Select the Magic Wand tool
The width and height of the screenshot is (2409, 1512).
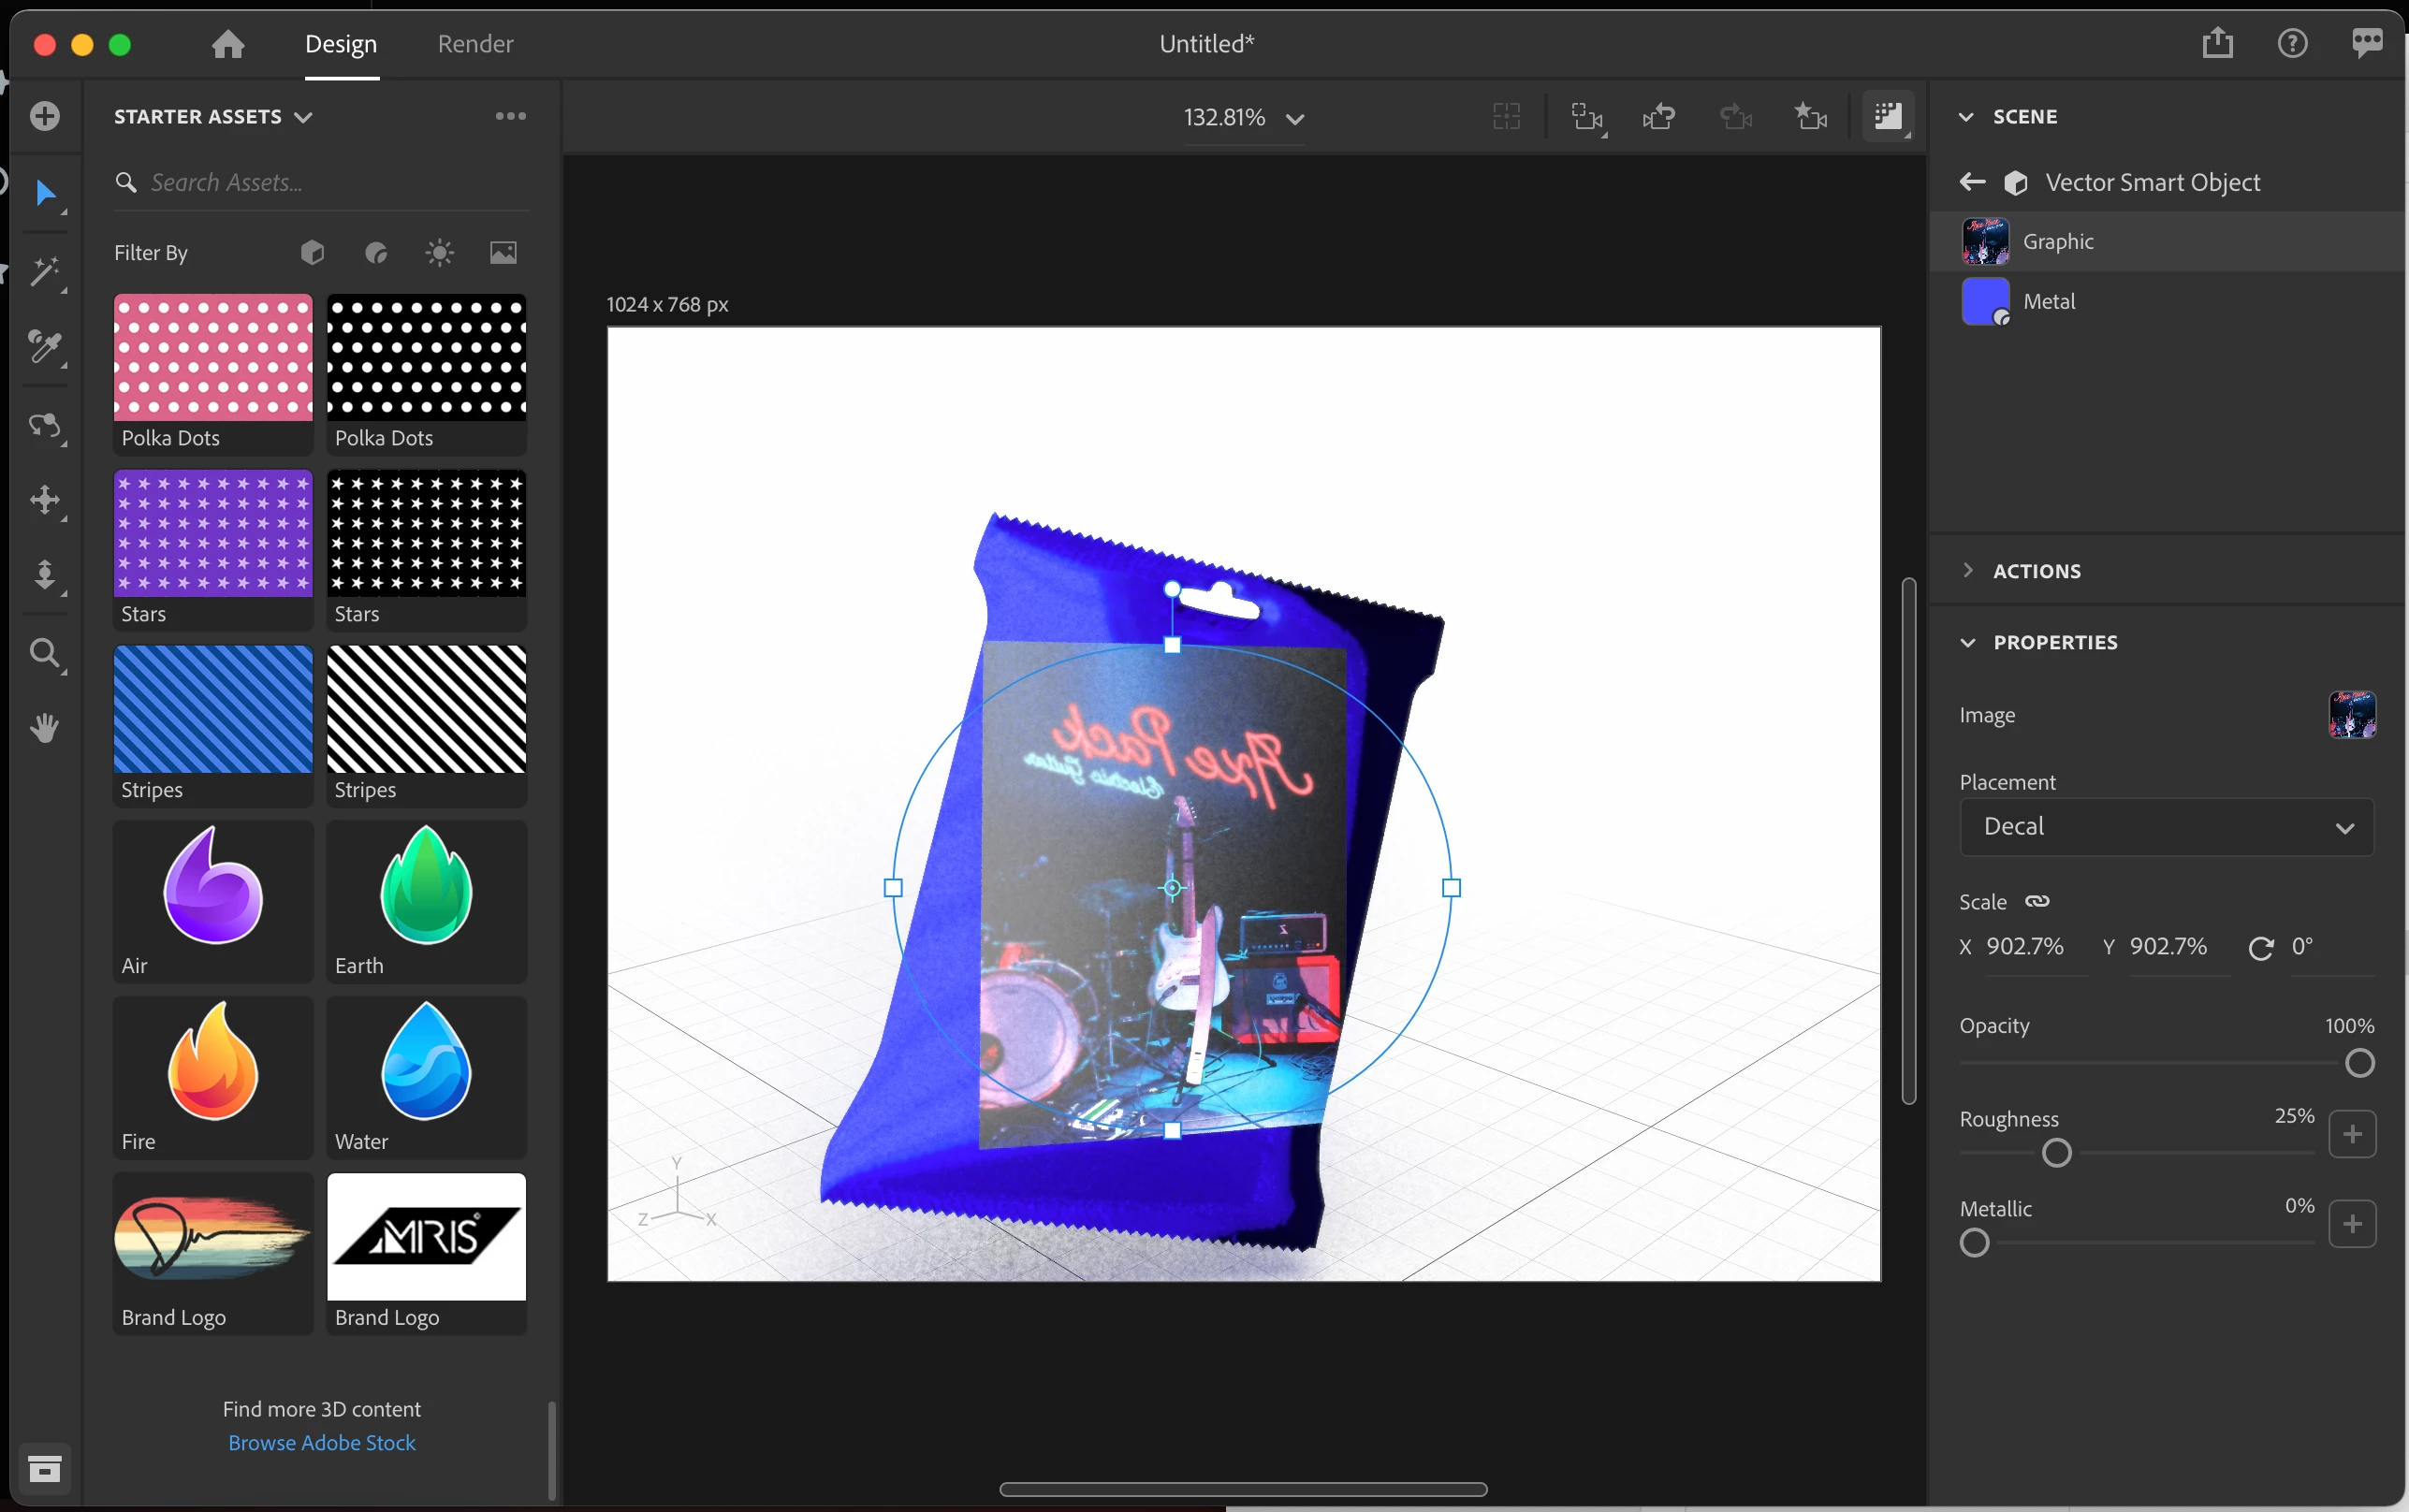tap(45, 271)
